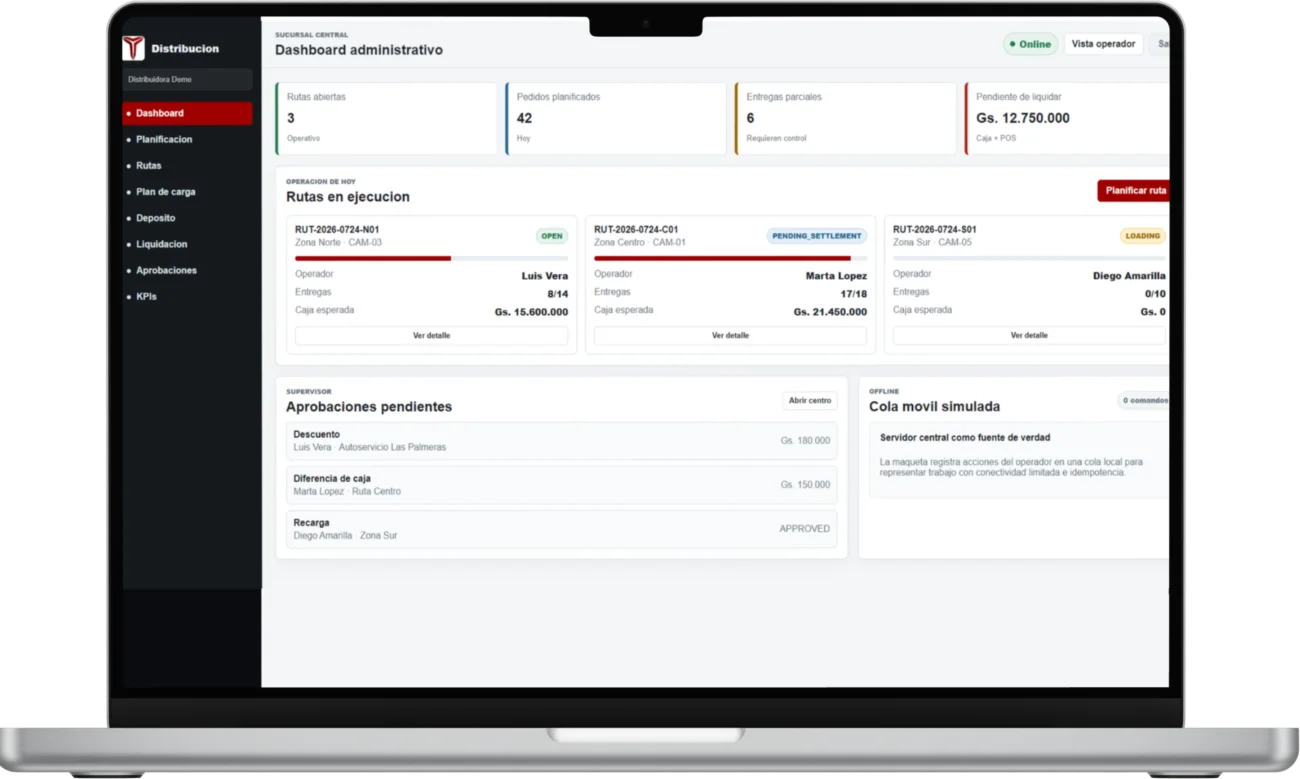Click the Cola movil simulada heading
The width and height of the screenshot is (1300, 779).
[934, 407]
